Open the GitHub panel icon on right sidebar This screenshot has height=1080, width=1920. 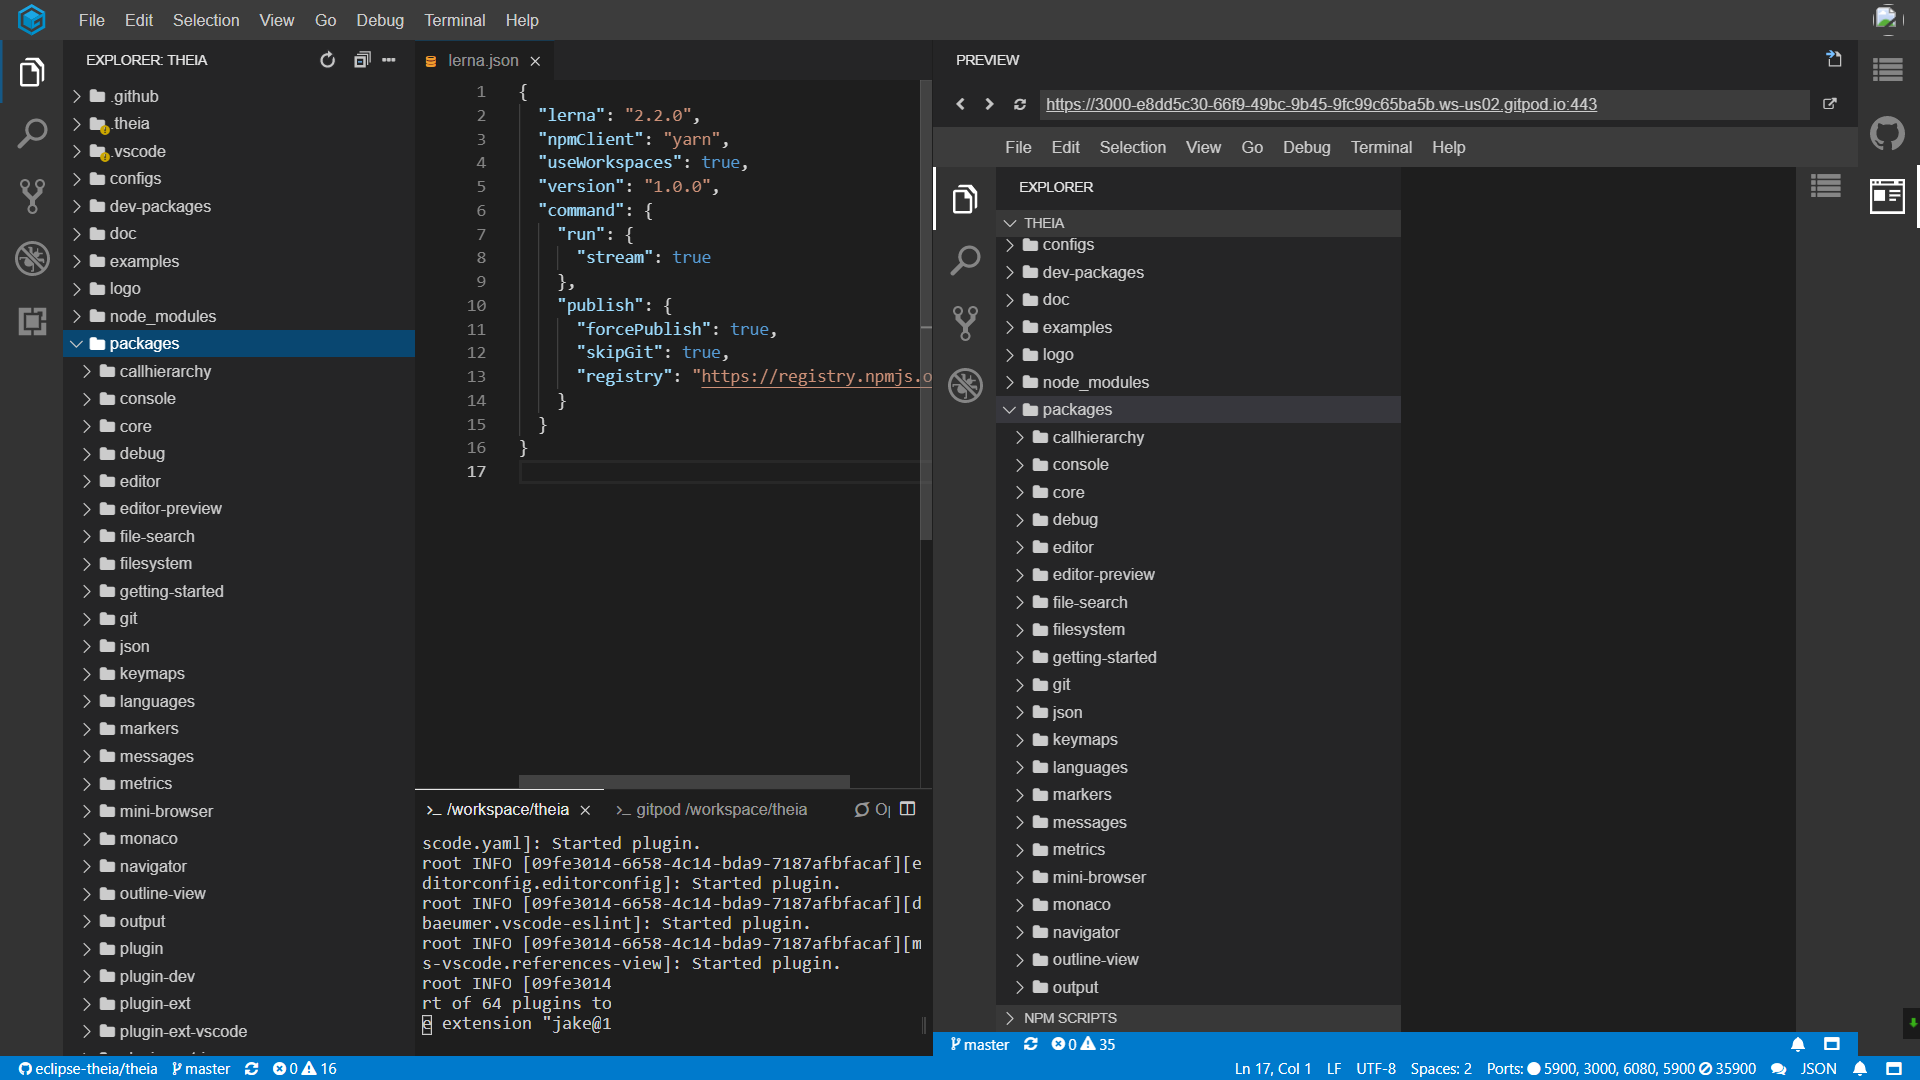click(x=1887, y=133)
